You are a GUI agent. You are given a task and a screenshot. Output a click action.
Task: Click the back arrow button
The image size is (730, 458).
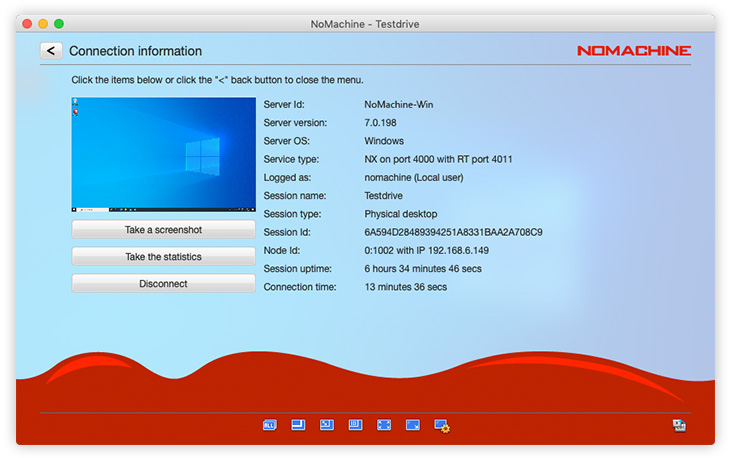pyautogui.click(x=51, y=51)
